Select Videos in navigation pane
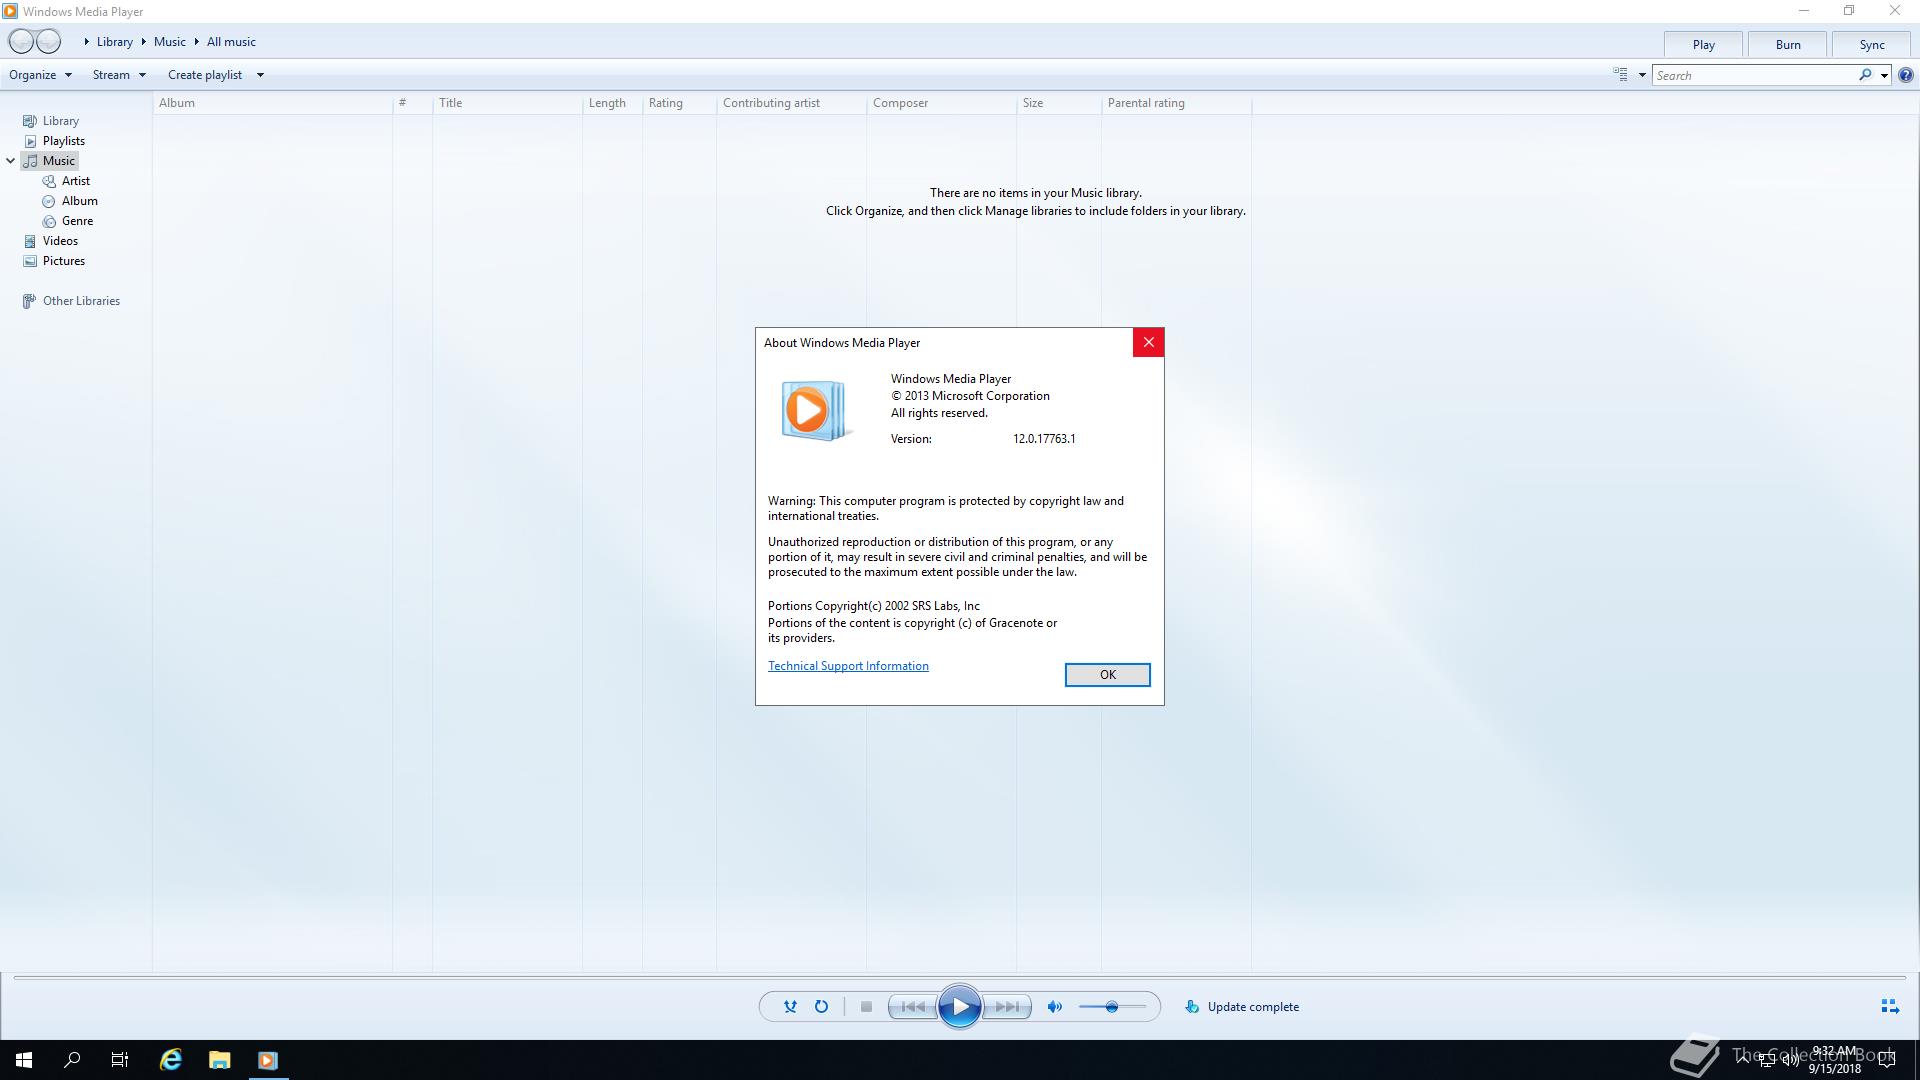The width and height of the screenshot is (1920, 1080). 60,241
